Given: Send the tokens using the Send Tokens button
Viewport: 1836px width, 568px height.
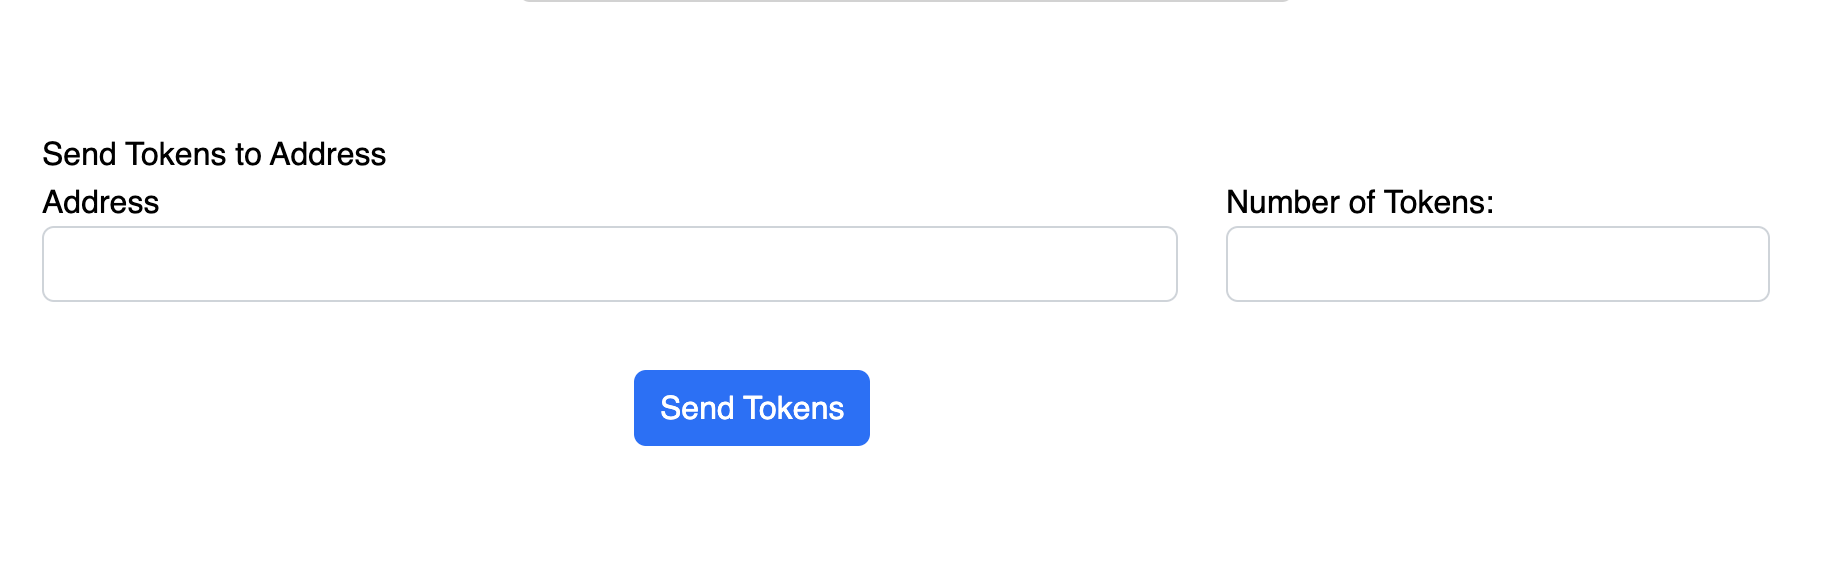Looking at the screenshot, I should point(751,408).
